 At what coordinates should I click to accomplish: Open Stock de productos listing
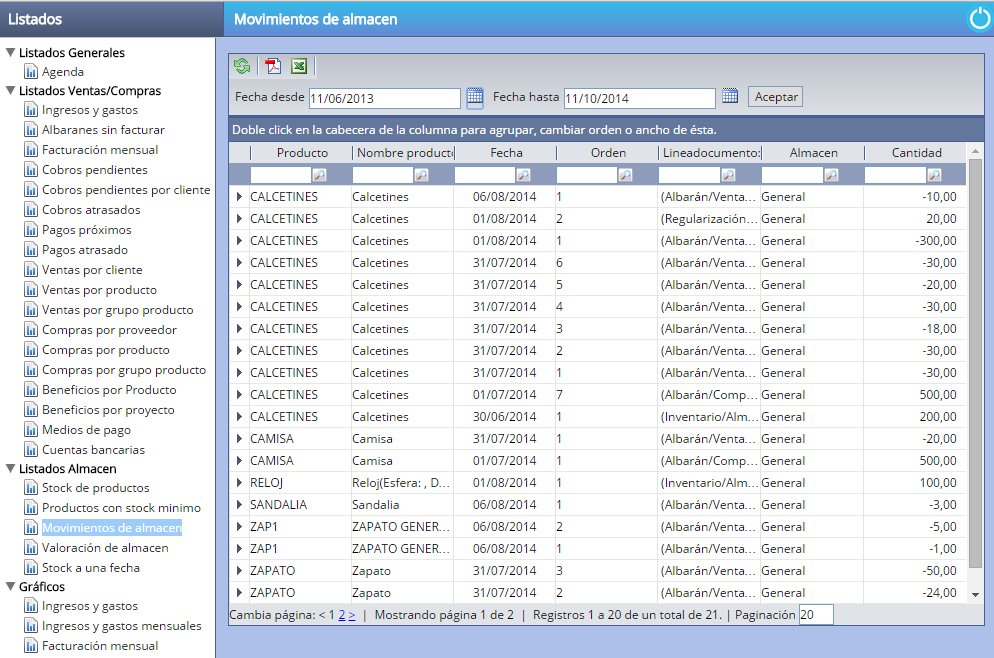(x=95, y=488)
